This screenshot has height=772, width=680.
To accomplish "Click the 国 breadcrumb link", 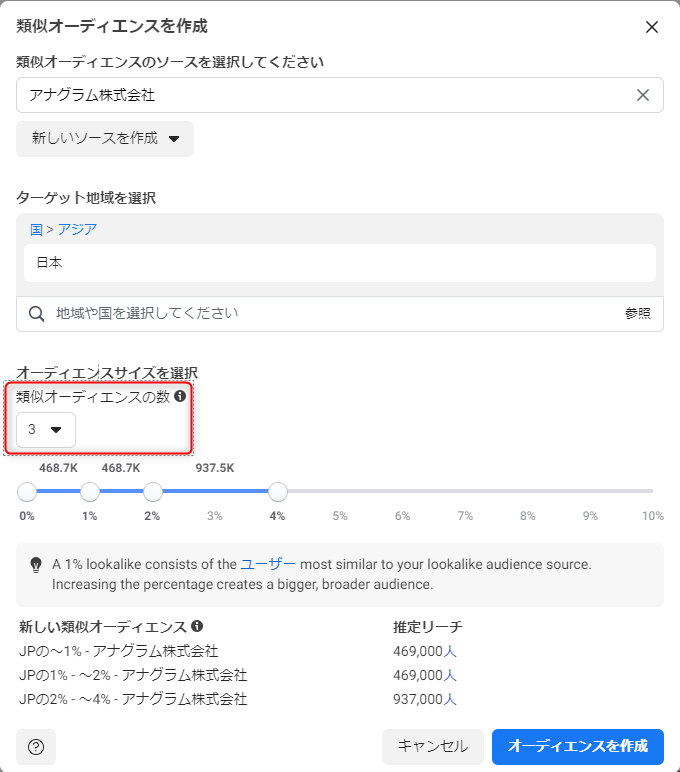I will pos(36,229).
